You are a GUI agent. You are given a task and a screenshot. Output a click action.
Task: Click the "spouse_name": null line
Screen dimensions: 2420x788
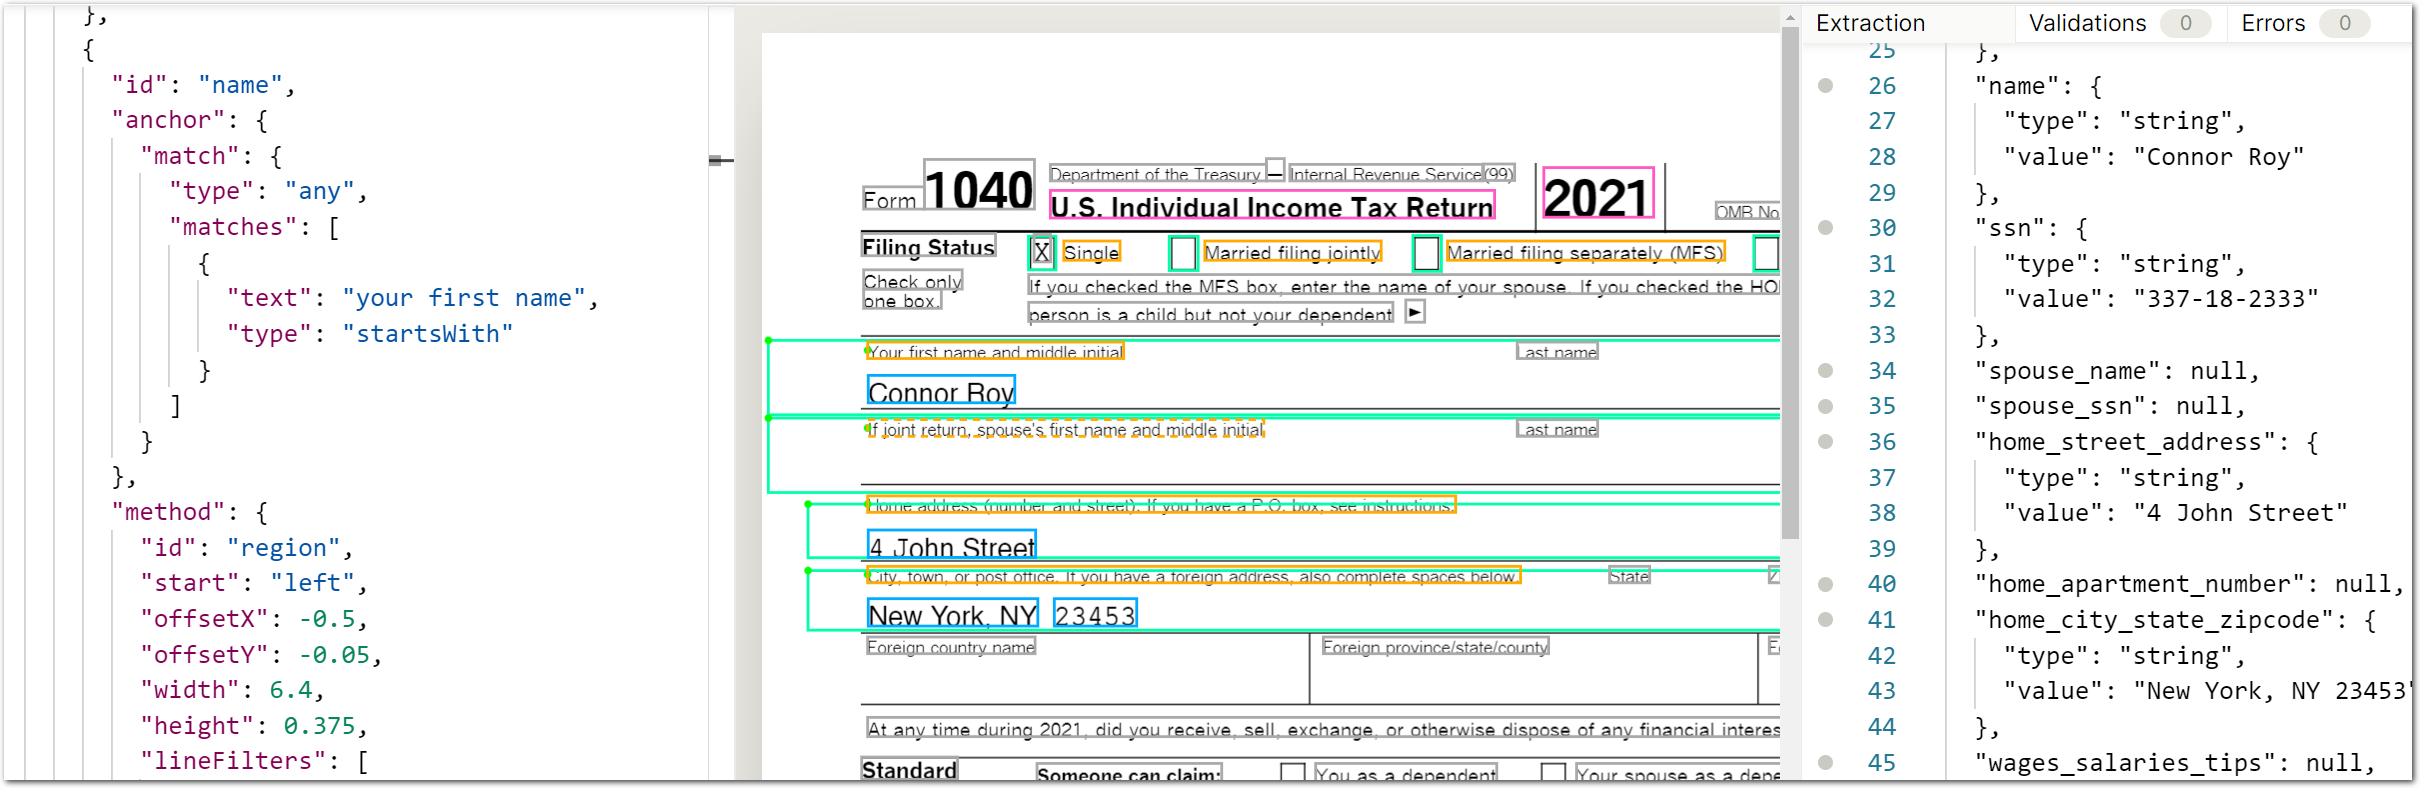(2117, 371)
